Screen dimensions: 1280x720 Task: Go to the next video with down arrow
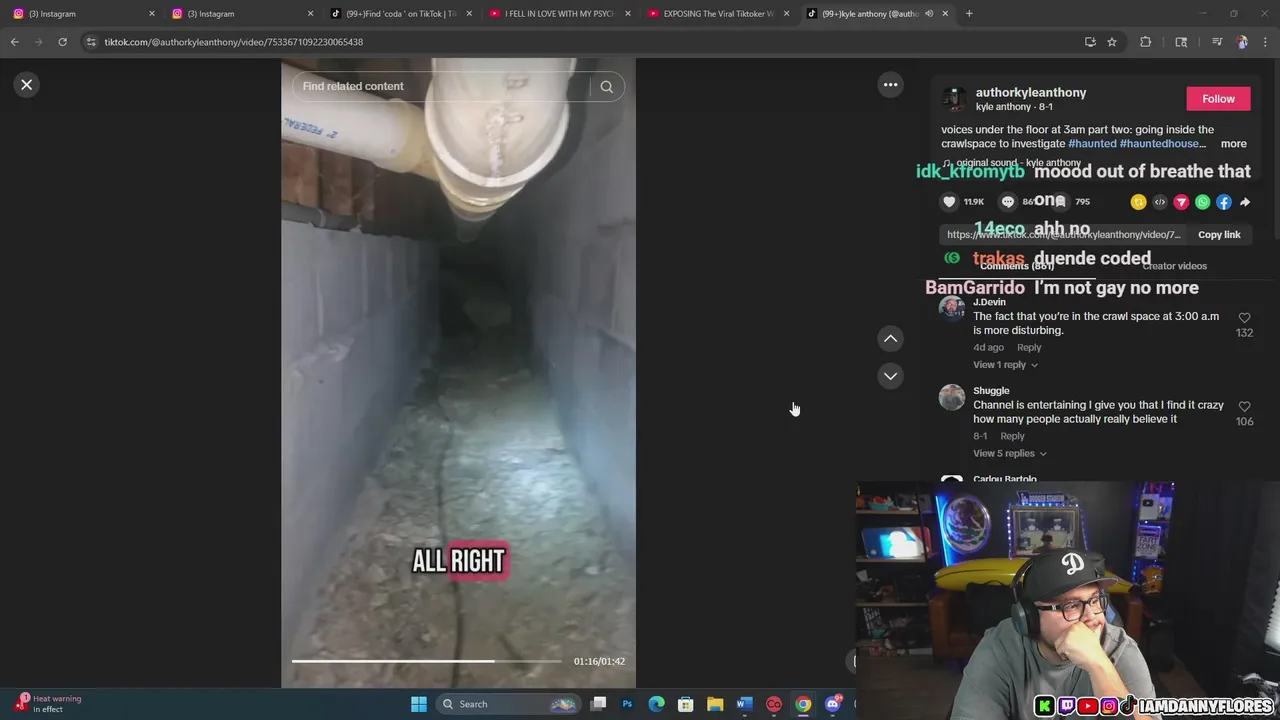coord(890,376)
